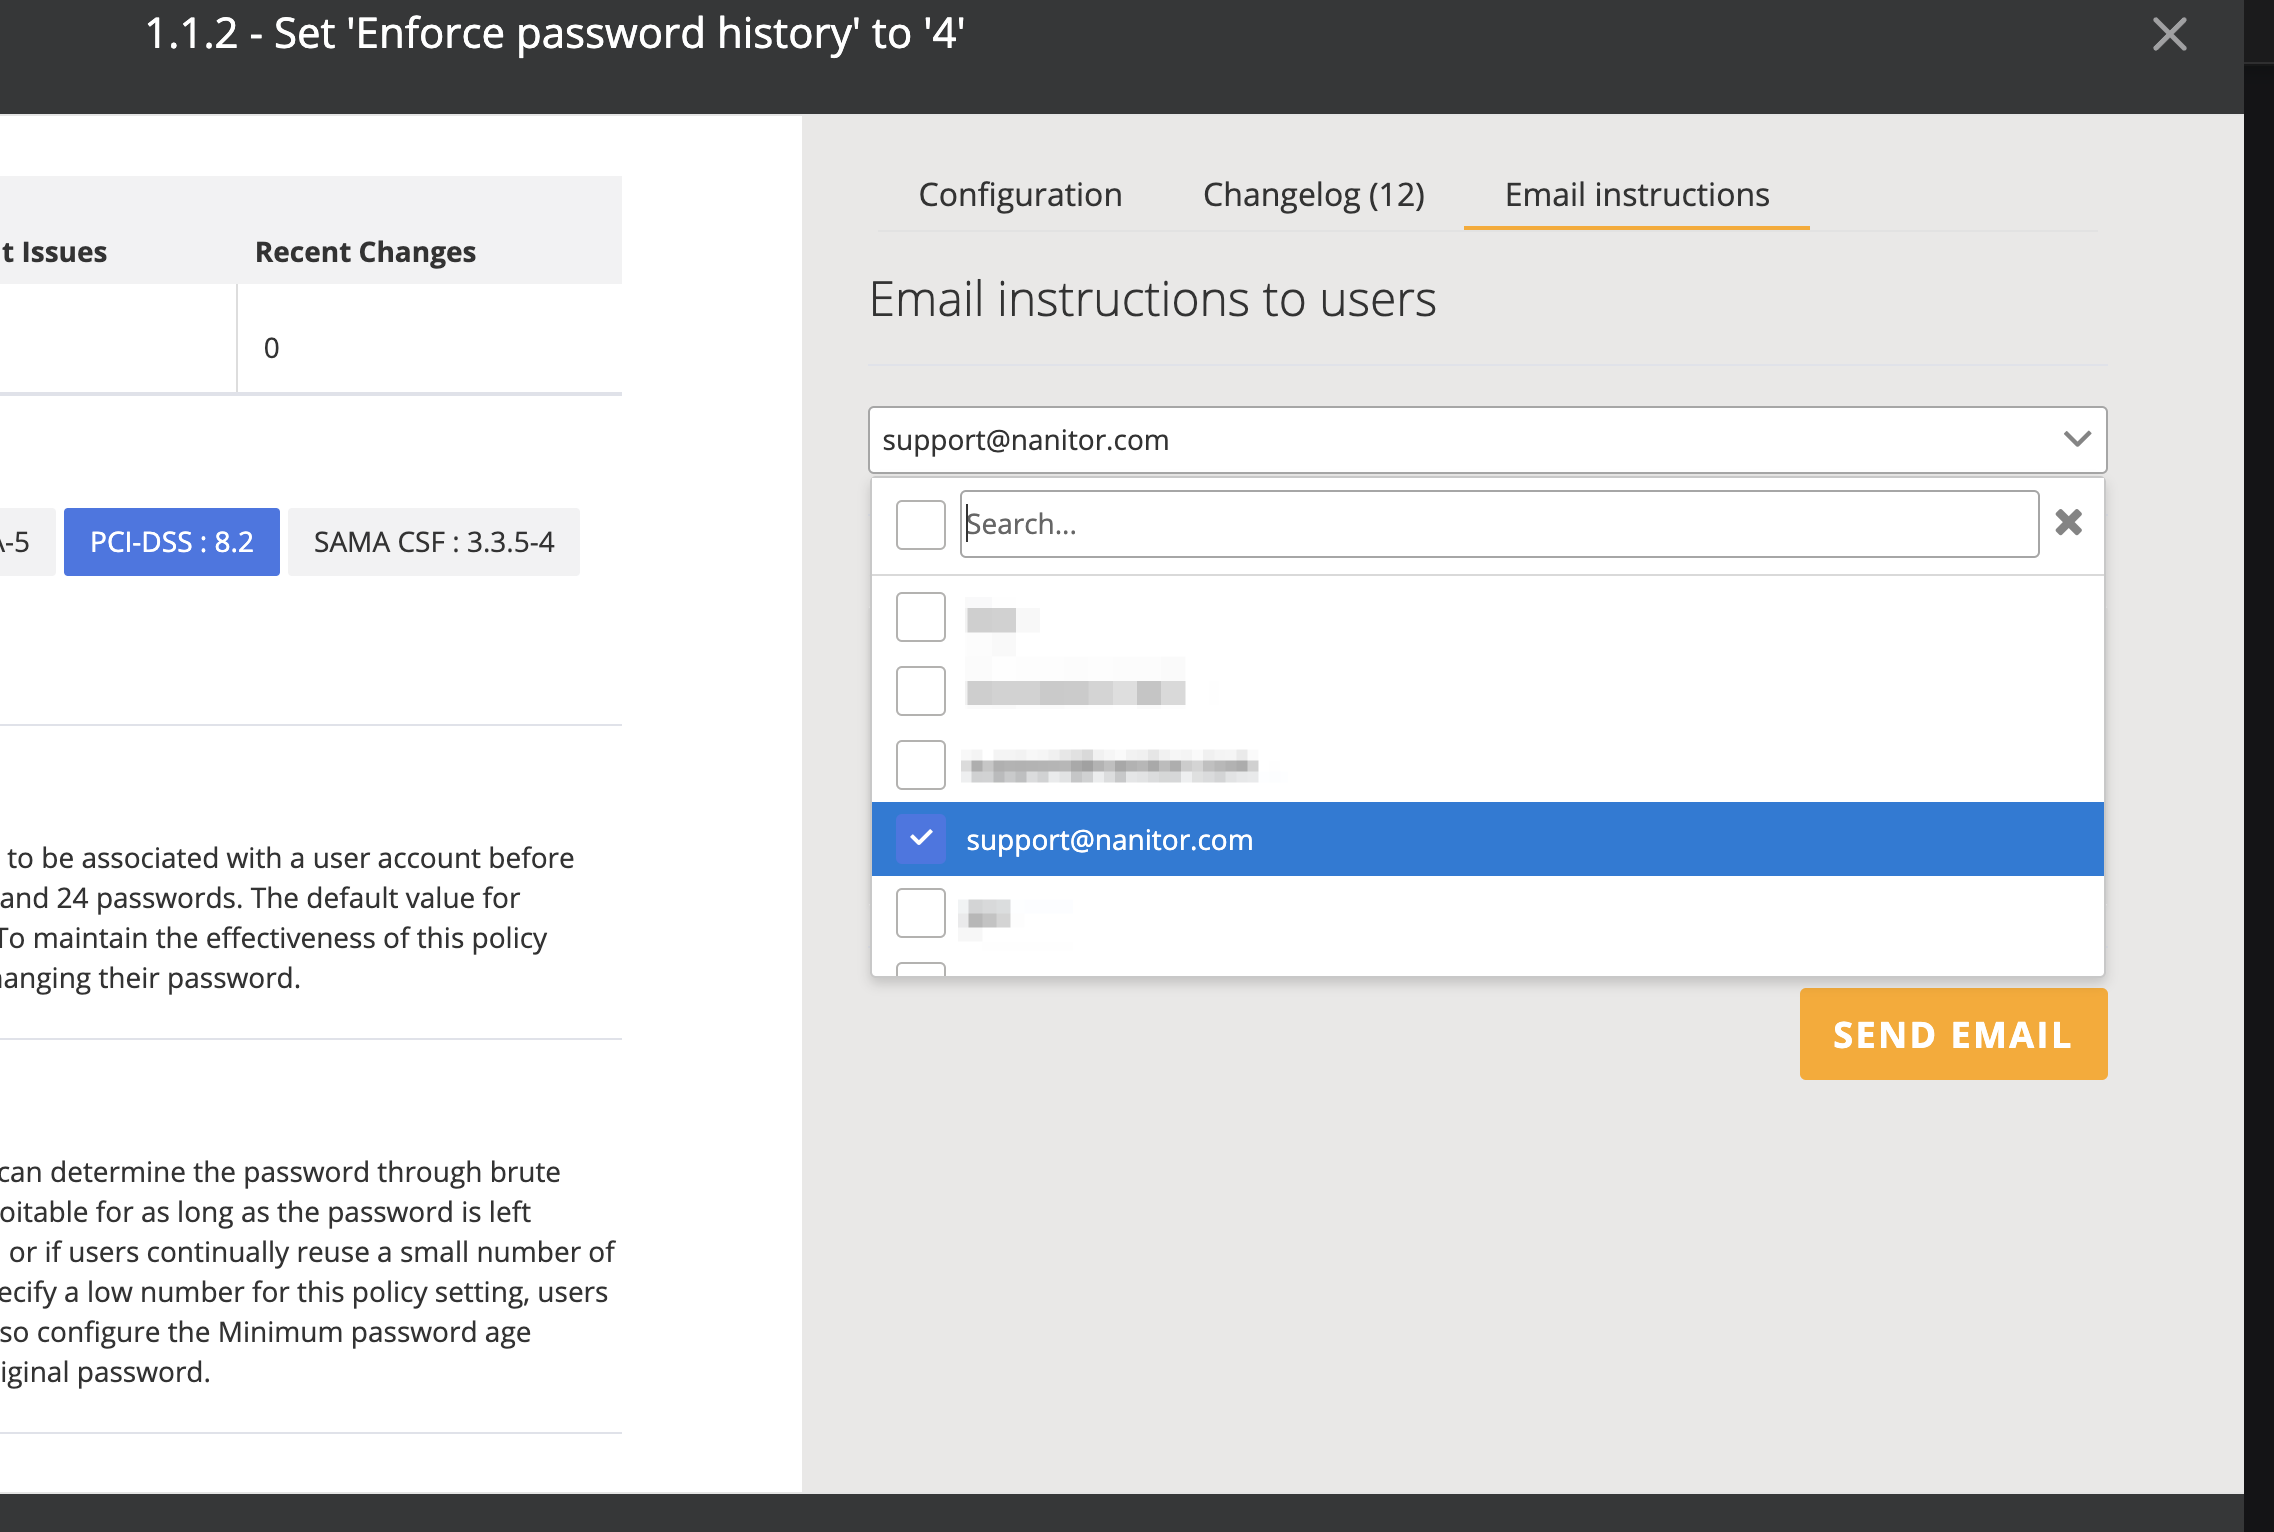Focus the Search... input field
Image resolution: width=2274 pixels, height=1532 pixels.
(1498, 524)
